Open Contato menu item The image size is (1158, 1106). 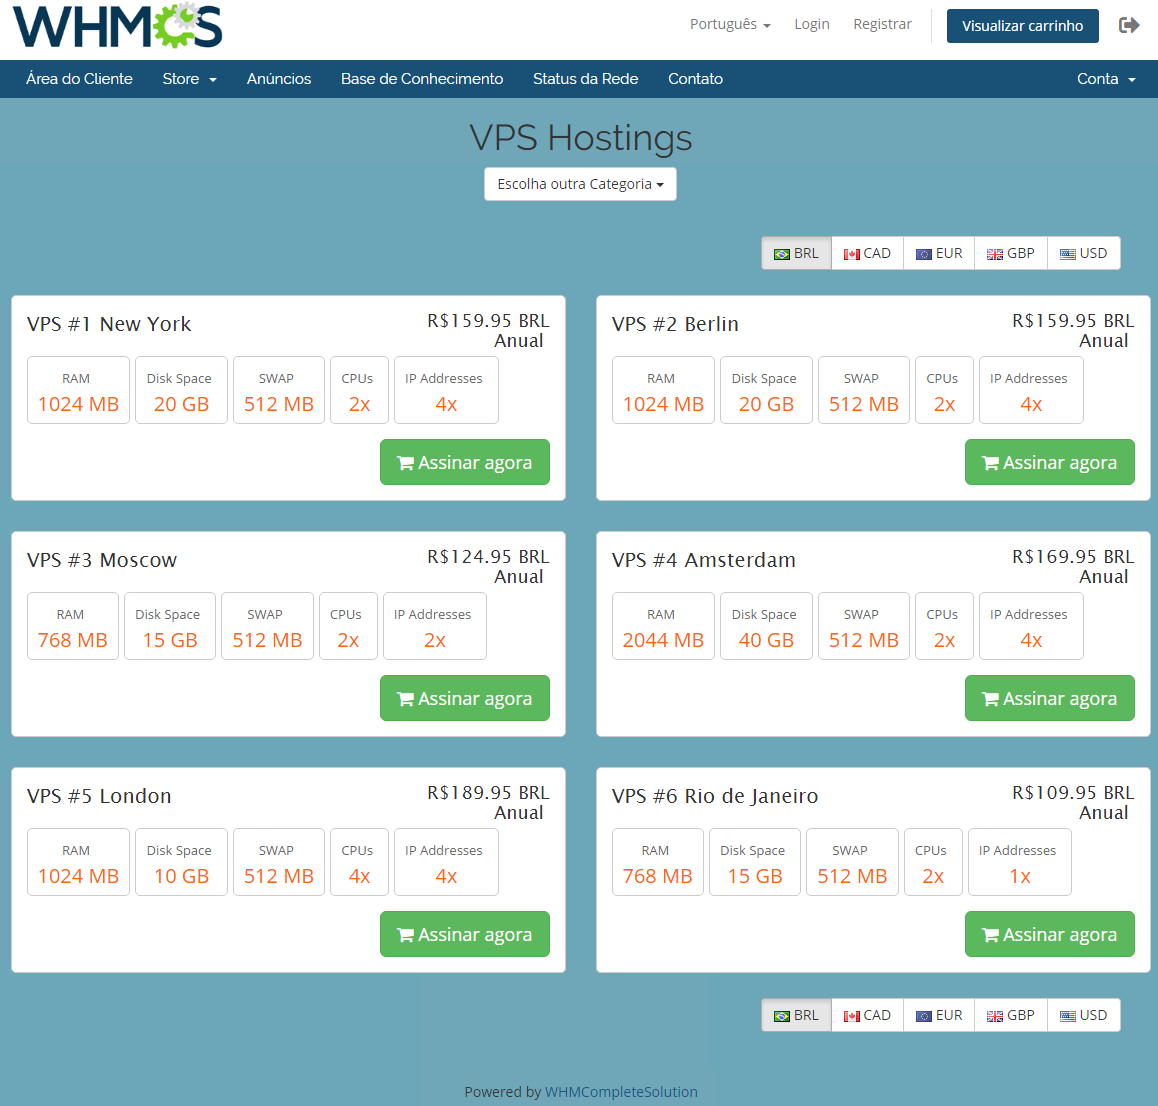click(695, 79)
